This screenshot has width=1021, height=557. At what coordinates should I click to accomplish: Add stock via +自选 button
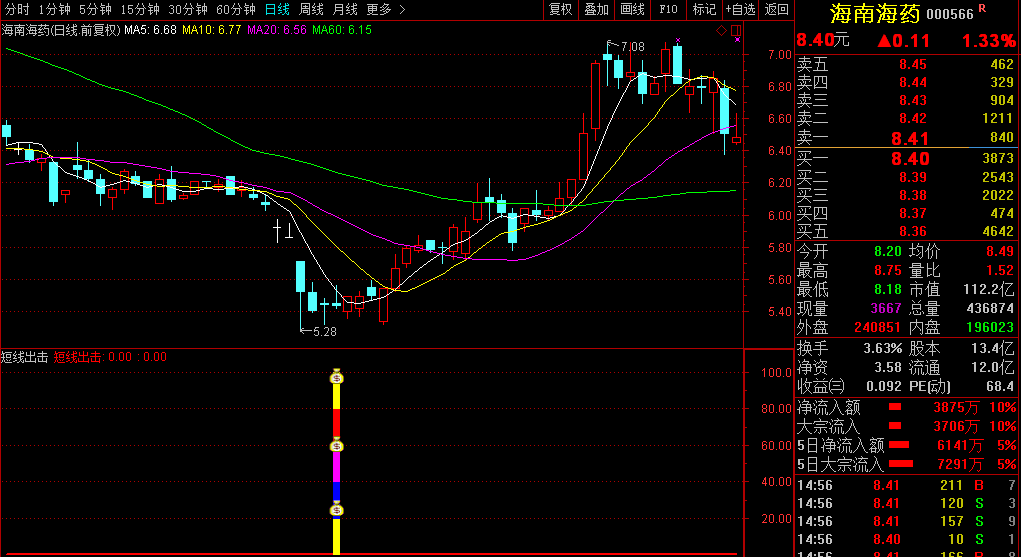(x=740, y=9)
